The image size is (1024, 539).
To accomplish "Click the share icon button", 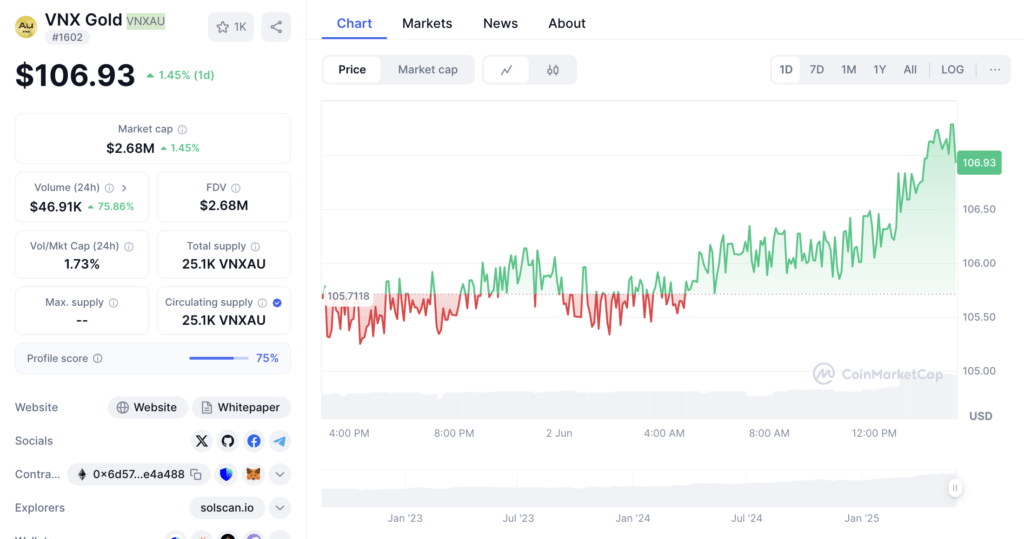I will (276, 27).
